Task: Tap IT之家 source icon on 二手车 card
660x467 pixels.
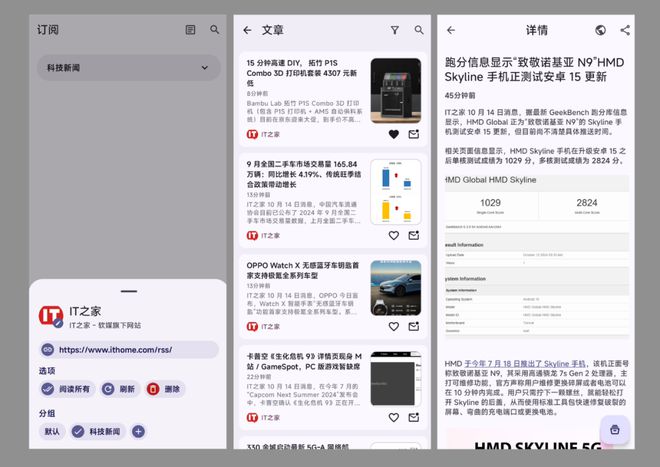Action: tap(252, 235)
